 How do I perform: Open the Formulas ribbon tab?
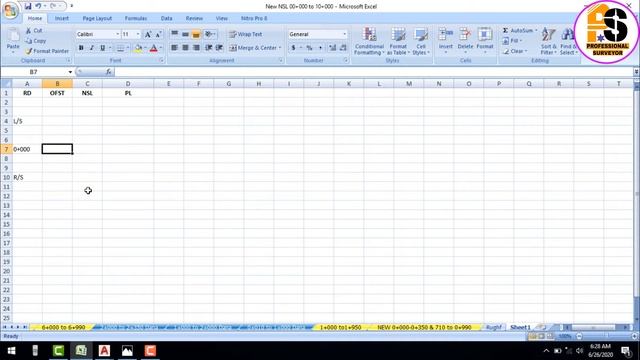pos(136,18)
